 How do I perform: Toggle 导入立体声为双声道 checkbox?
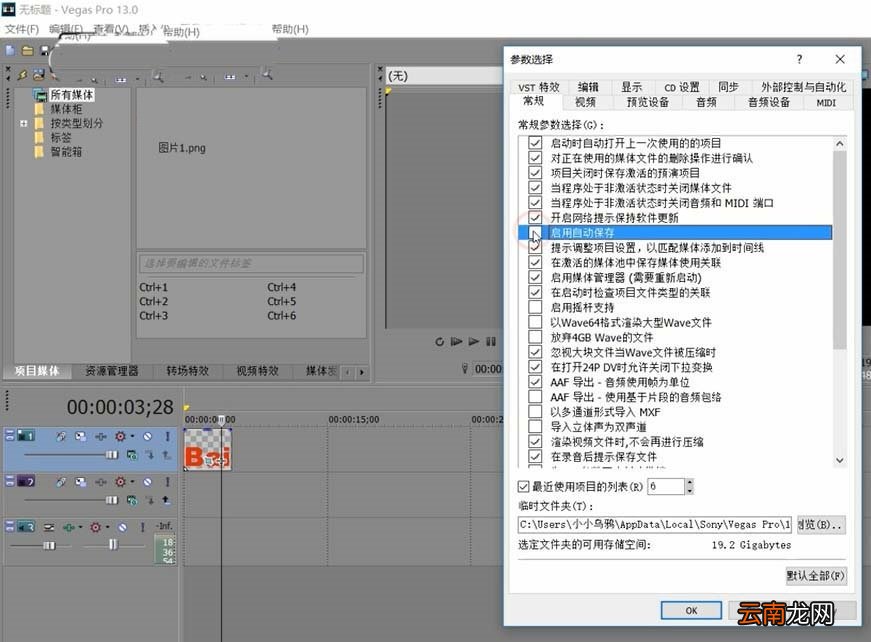tap(535, 427)
